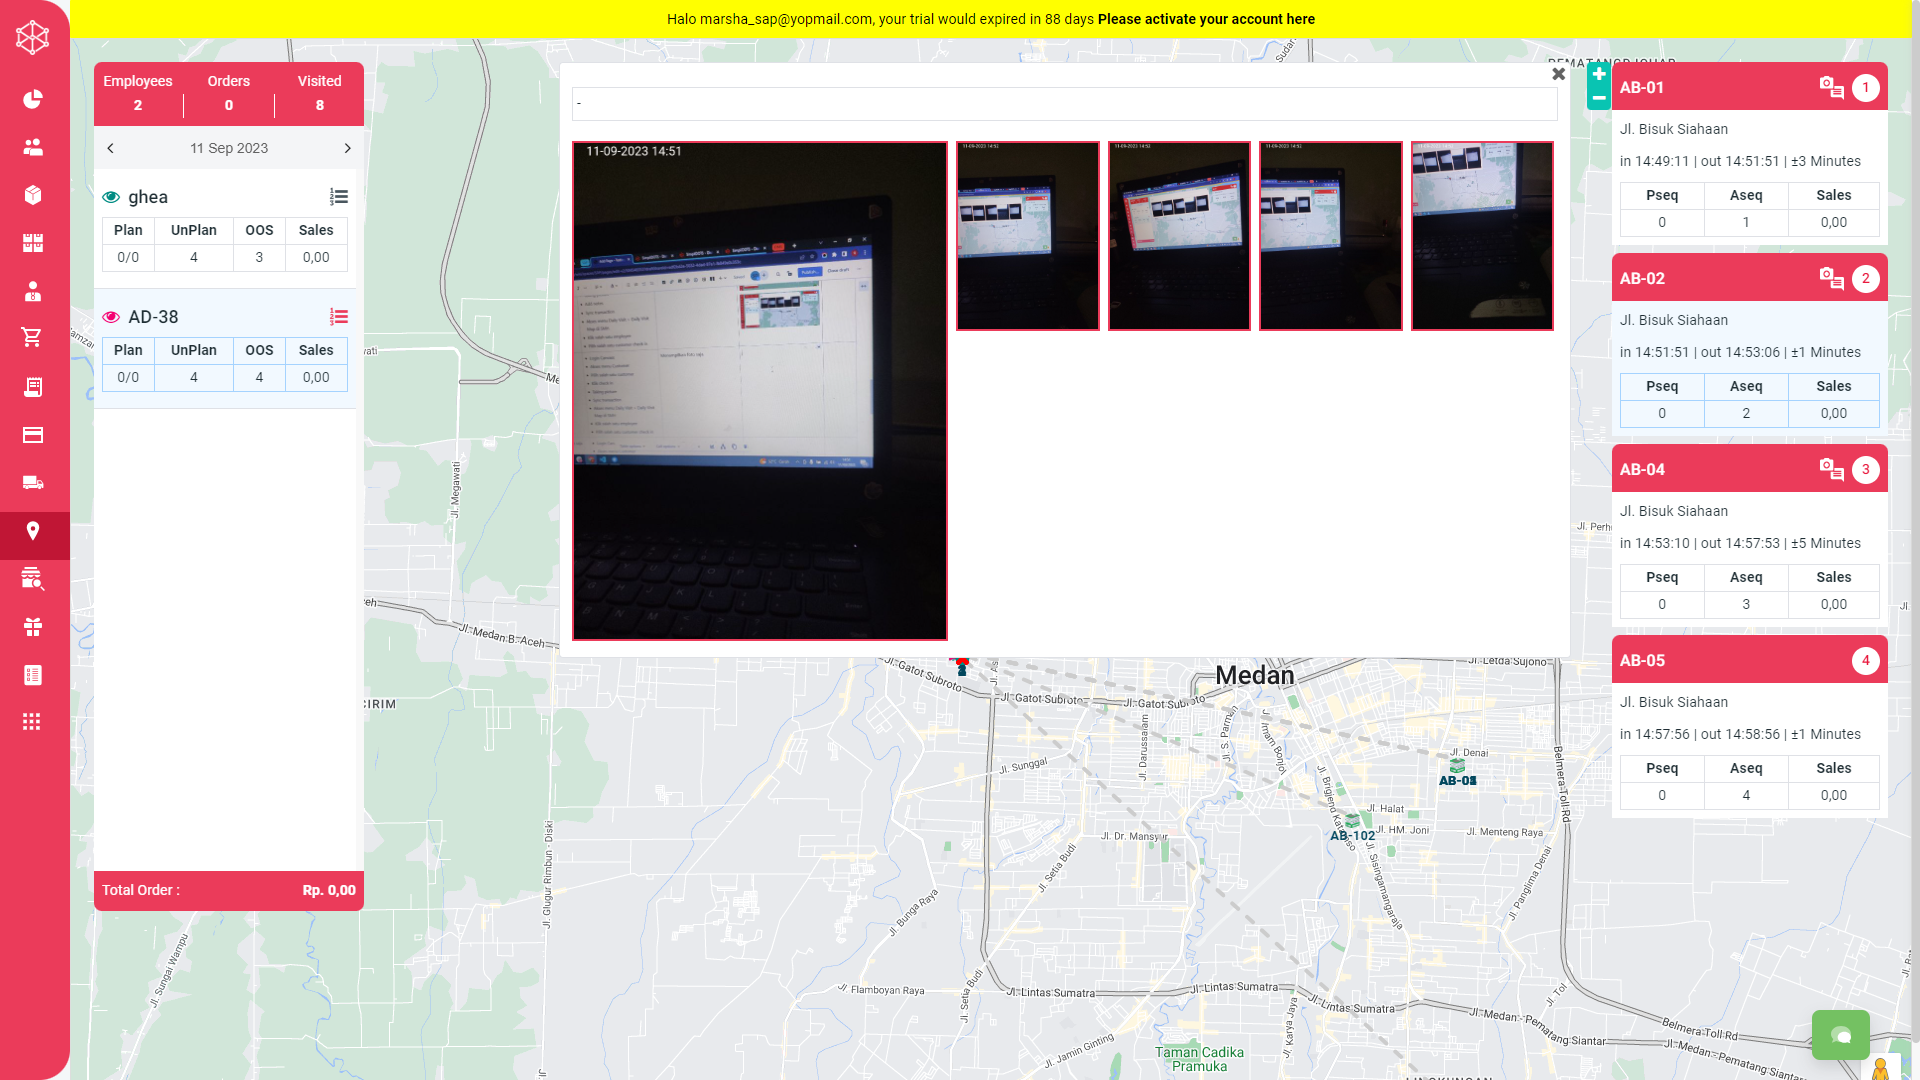Screen dimensions: 1920x1080
Task: Toggle ghea visibility eye icon
Action: click(111, 197)
